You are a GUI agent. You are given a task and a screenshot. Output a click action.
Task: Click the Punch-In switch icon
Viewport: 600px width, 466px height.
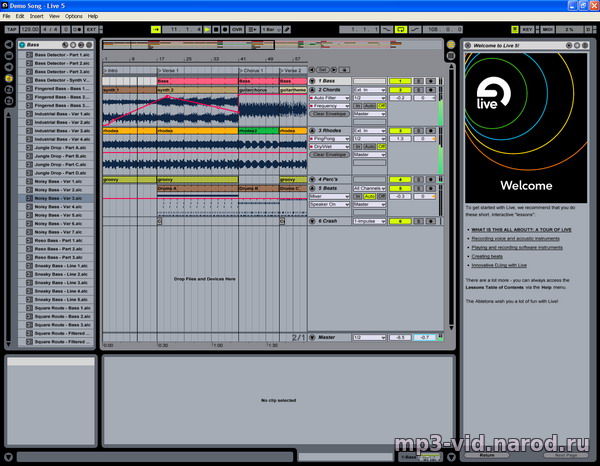pyautogui.click(x=387, y=29)
